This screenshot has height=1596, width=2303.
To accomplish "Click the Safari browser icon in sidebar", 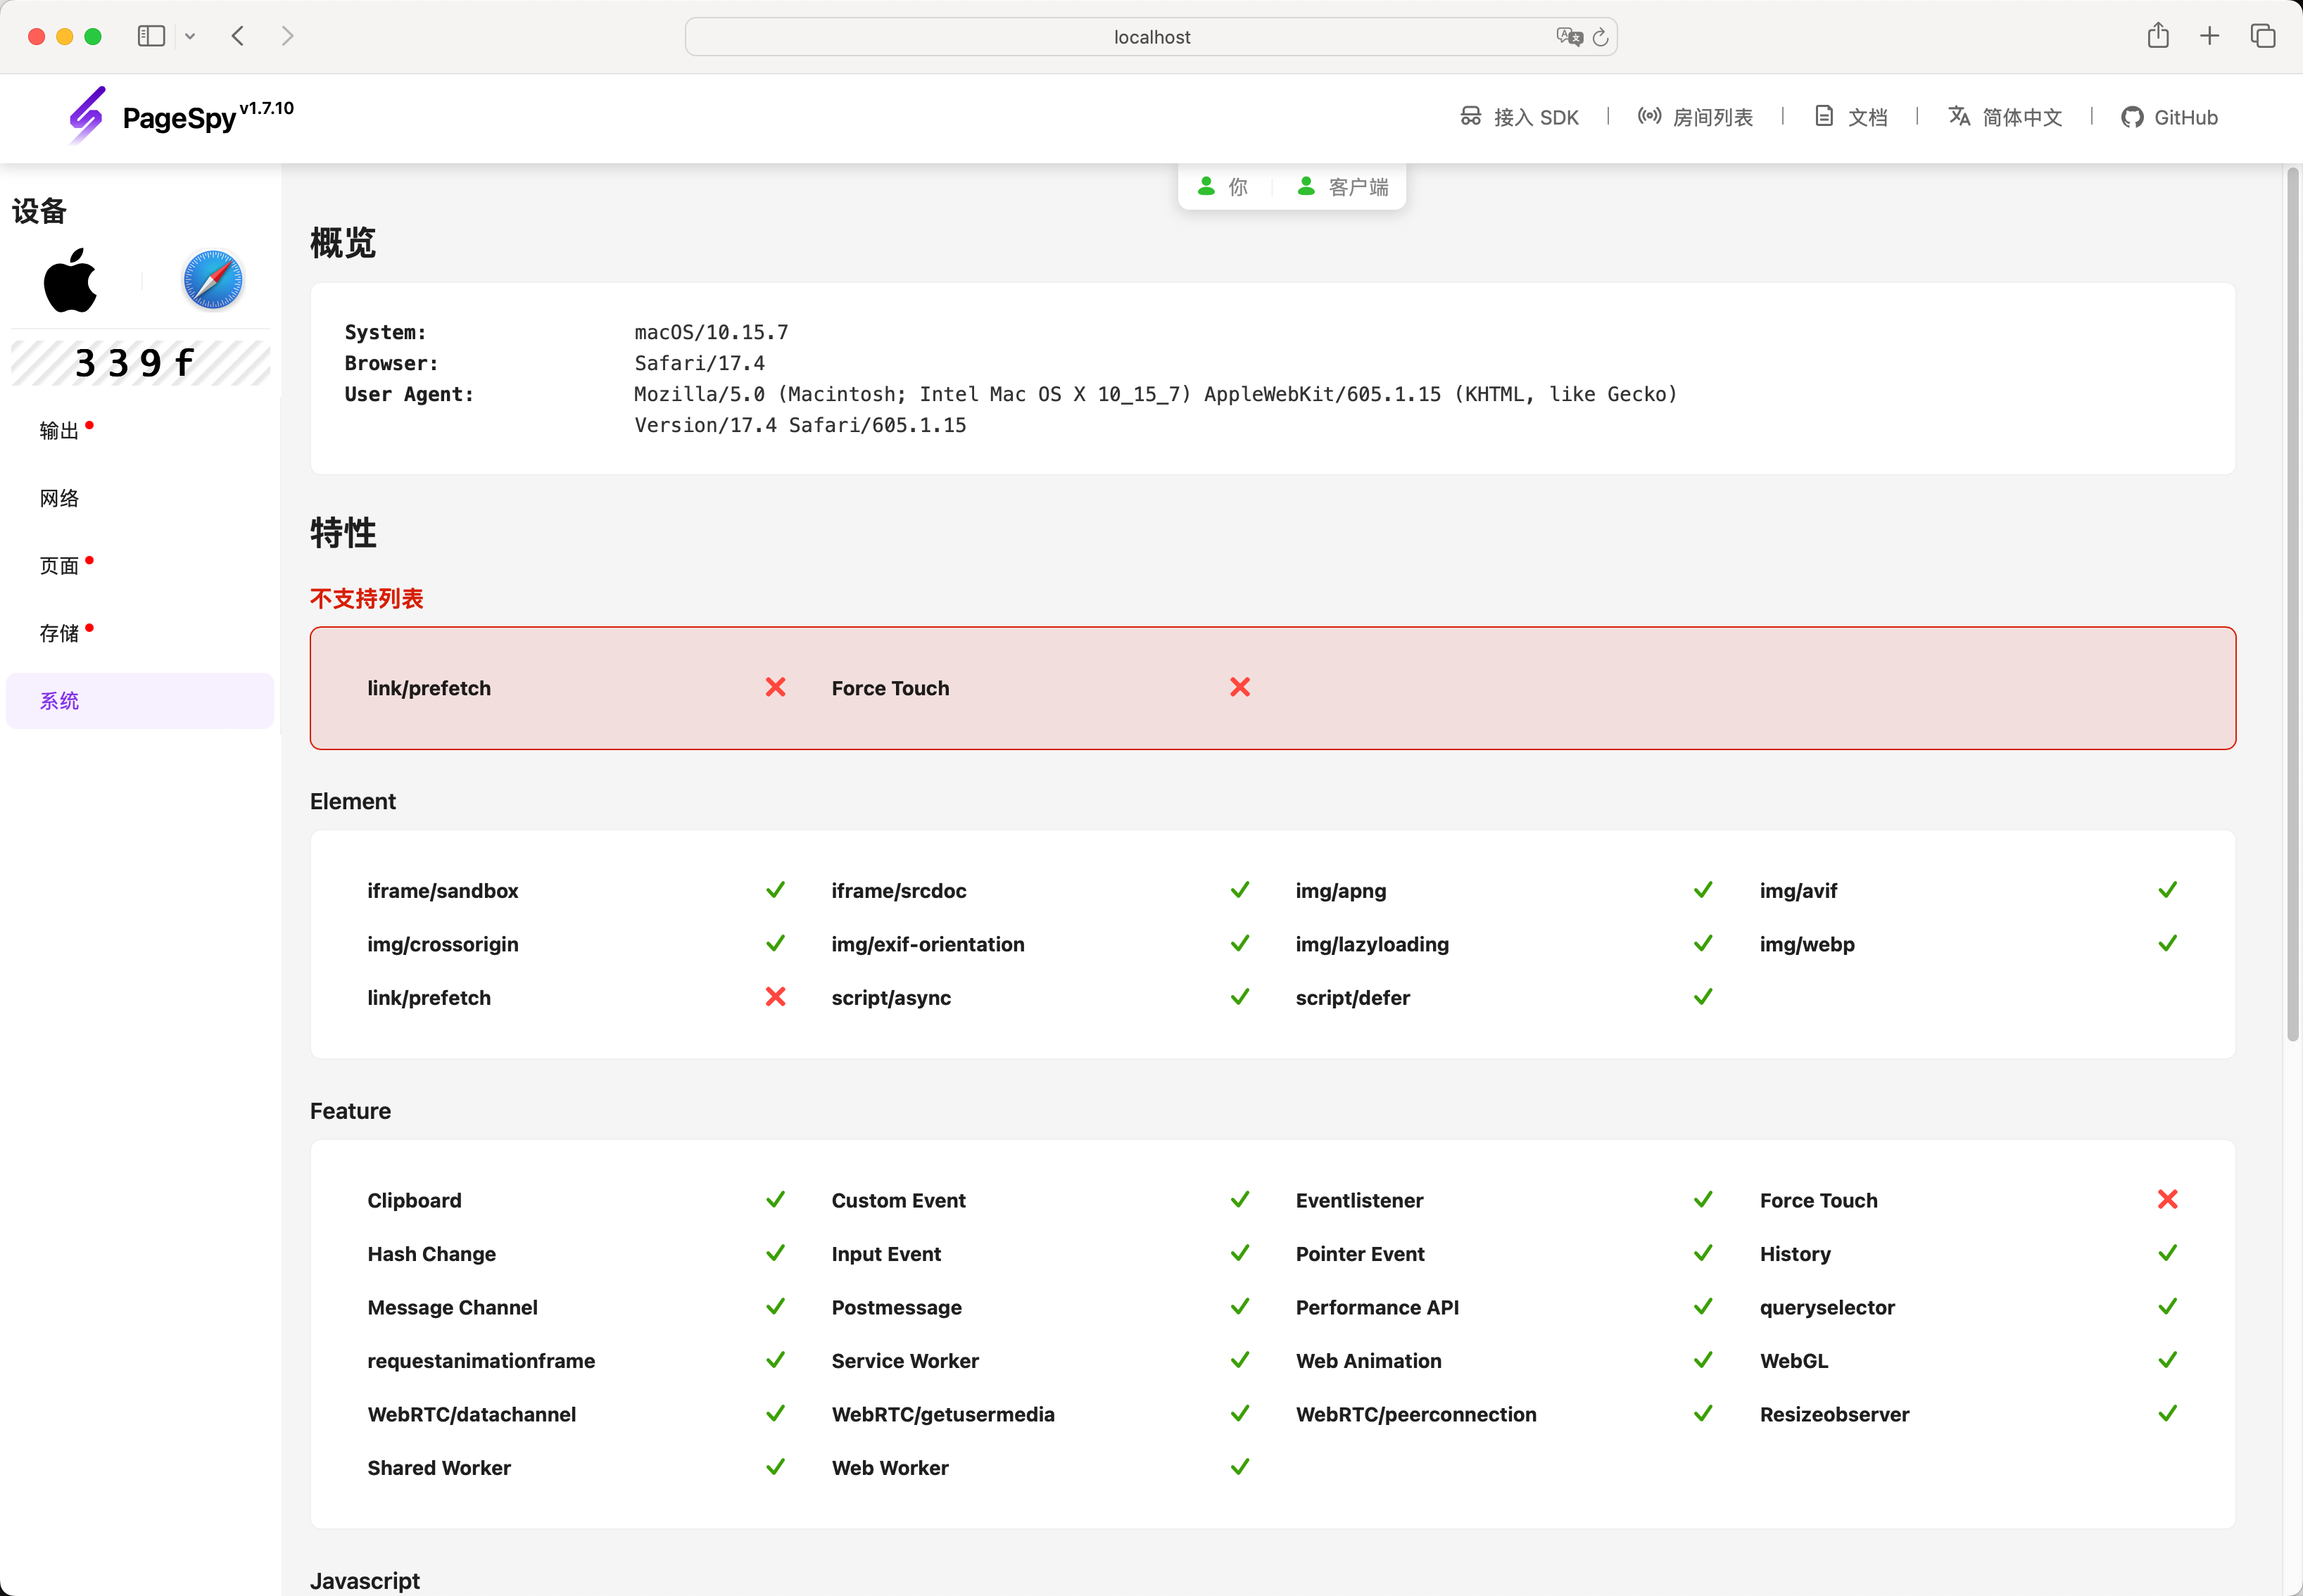I will click(212, 280).
